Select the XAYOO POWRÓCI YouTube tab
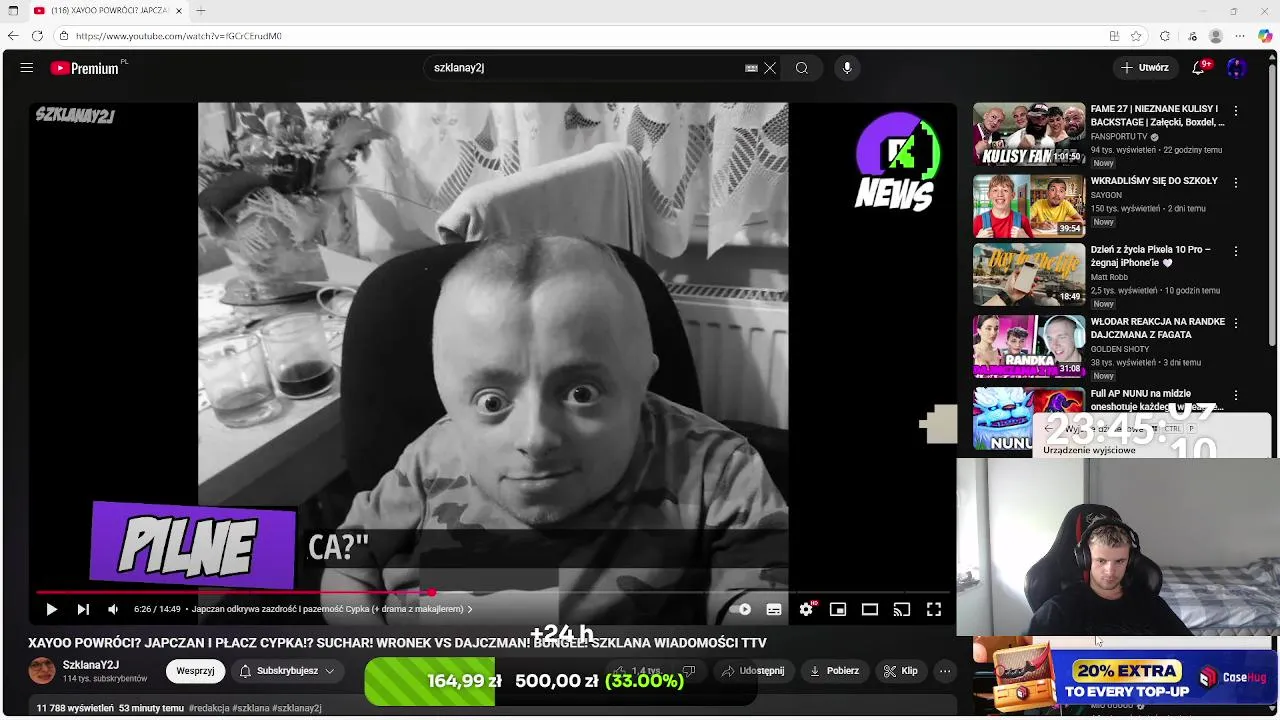This screenshot has height=720, width=1280. point(108,11)
